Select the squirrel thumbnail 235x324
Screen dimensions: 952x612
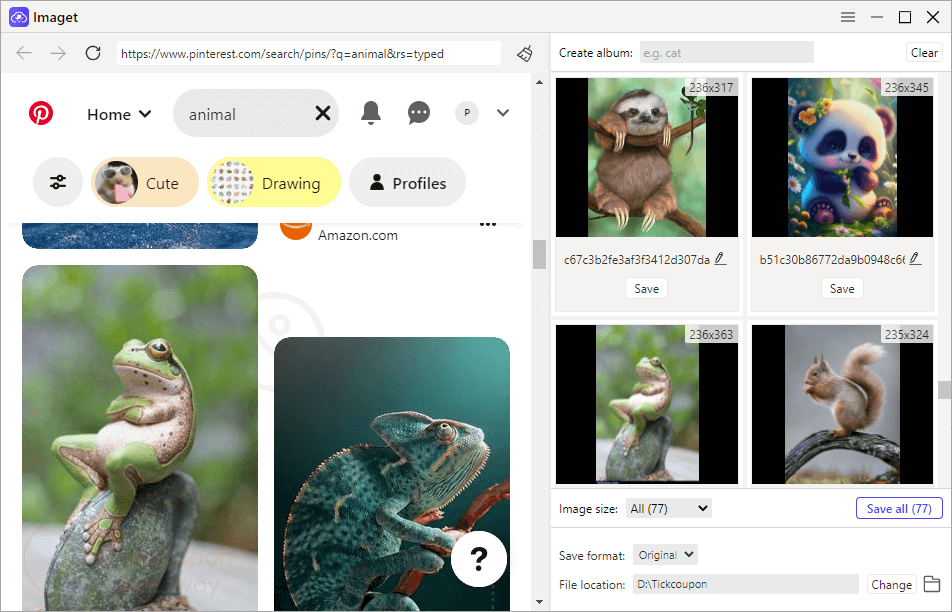pyautogui.click(x=842, y=404)
